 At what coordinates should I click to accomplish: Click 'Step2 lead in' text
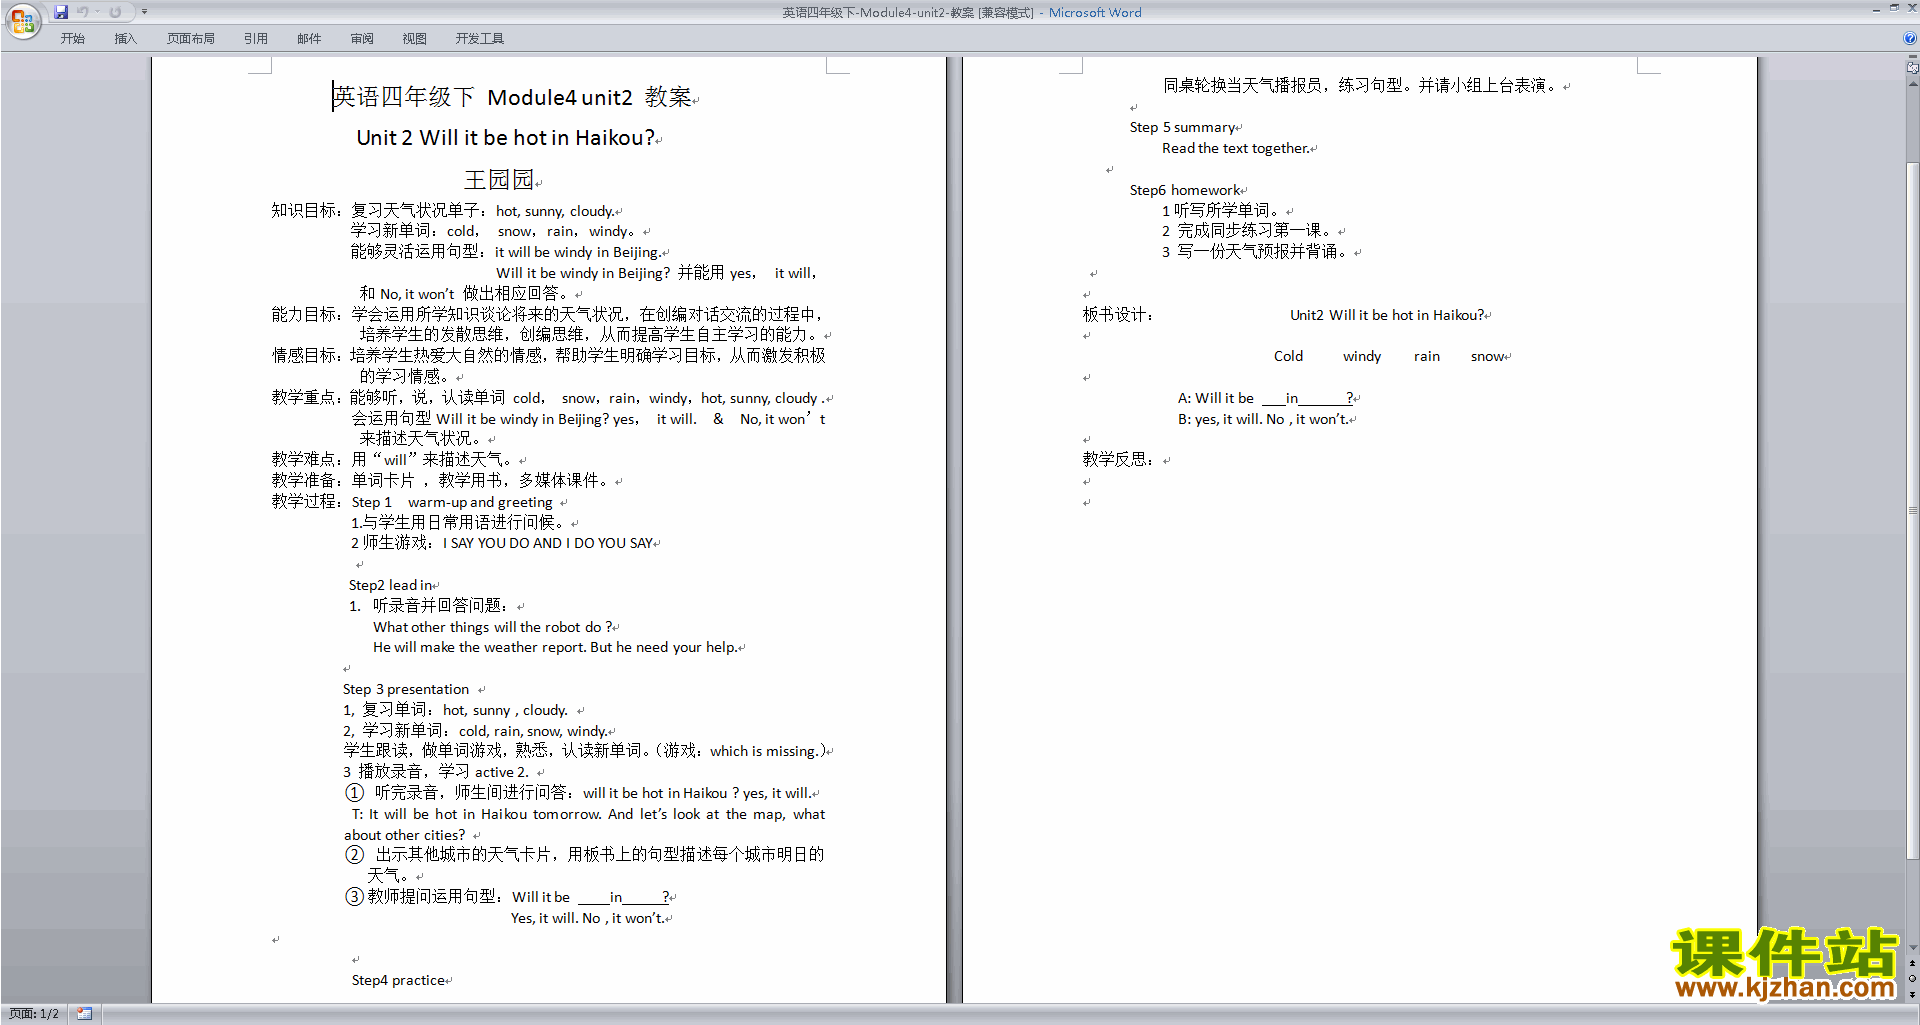point(391,585)
